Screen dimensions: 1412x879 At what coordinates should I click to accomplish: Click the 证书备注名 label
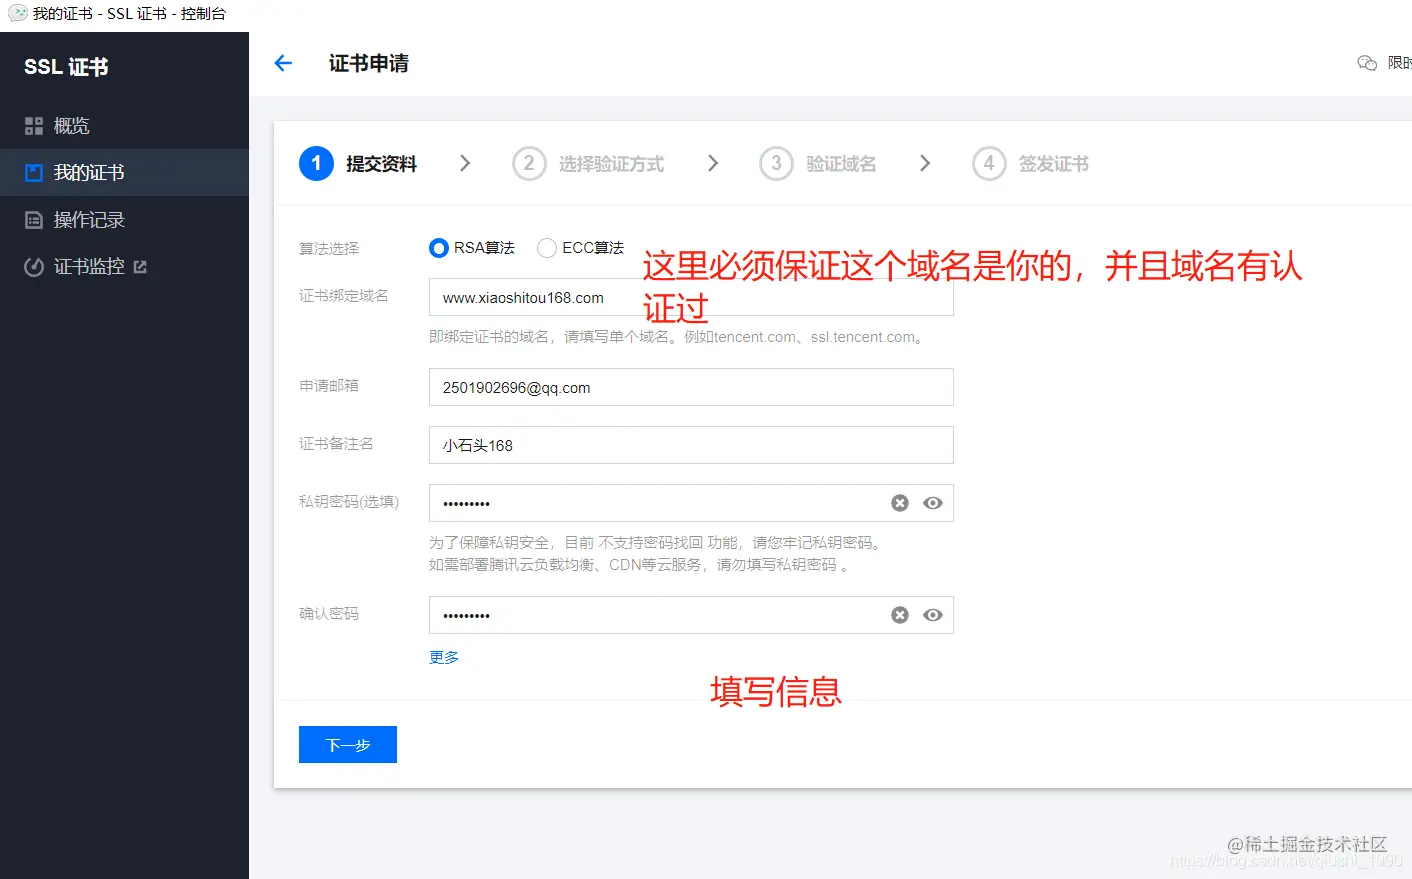[336, 443]
